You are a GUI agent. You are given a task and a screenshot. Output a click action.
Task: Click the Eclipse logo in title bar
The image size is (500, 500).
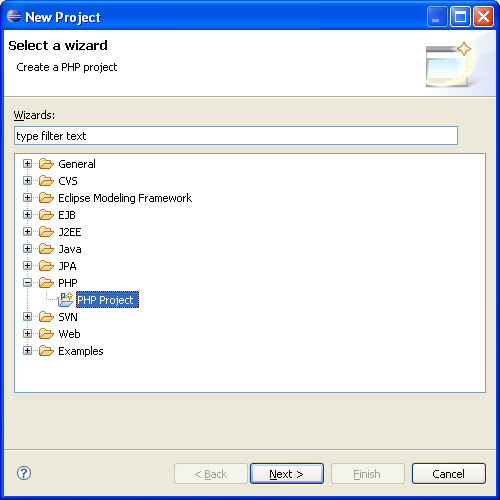tap(14, 16)
